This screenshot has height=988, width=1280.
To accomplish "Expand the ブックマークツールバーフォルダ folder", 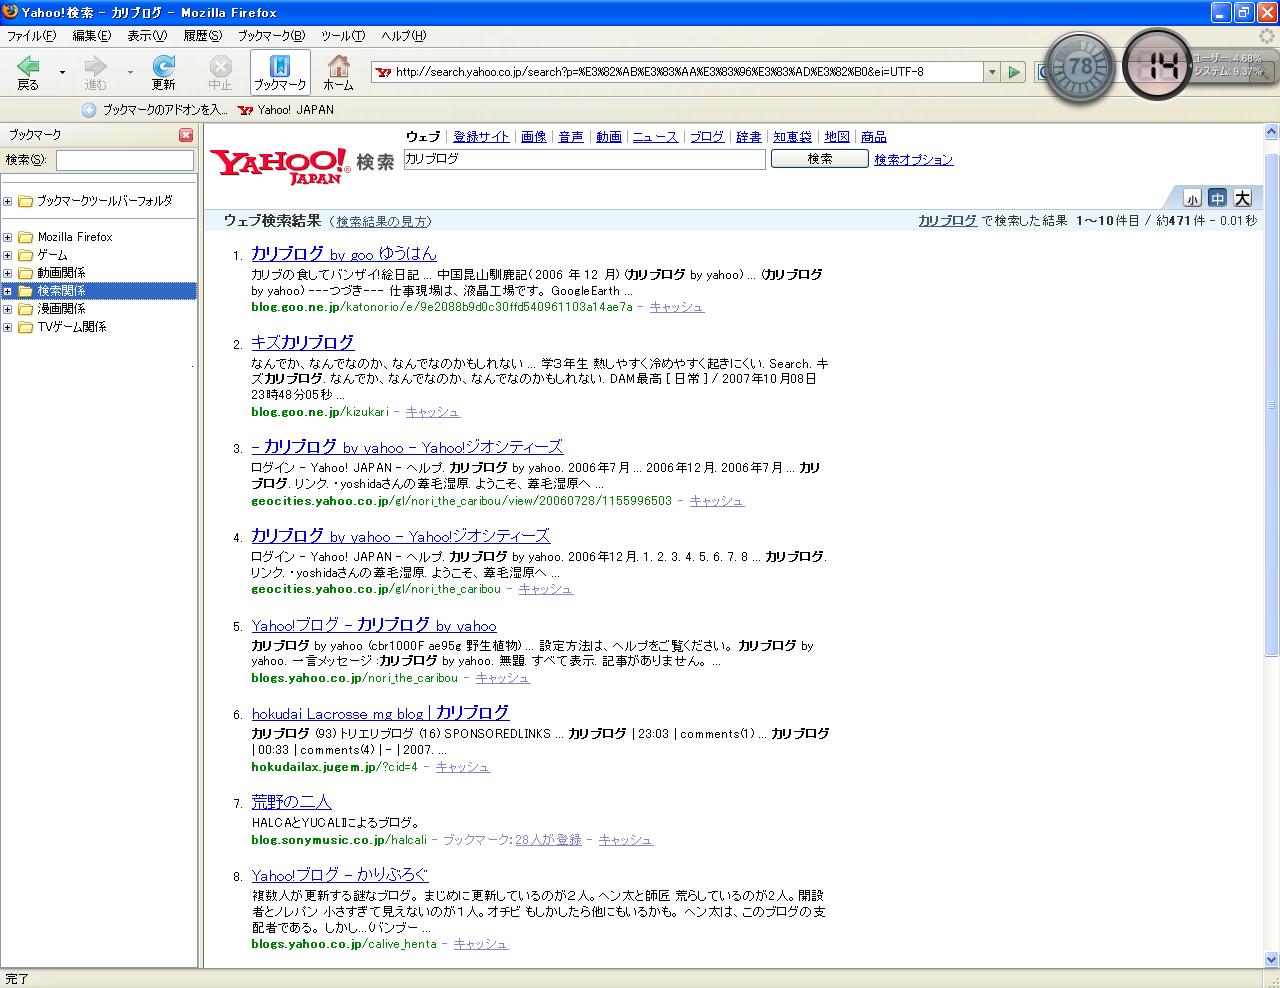I will 8,201.
